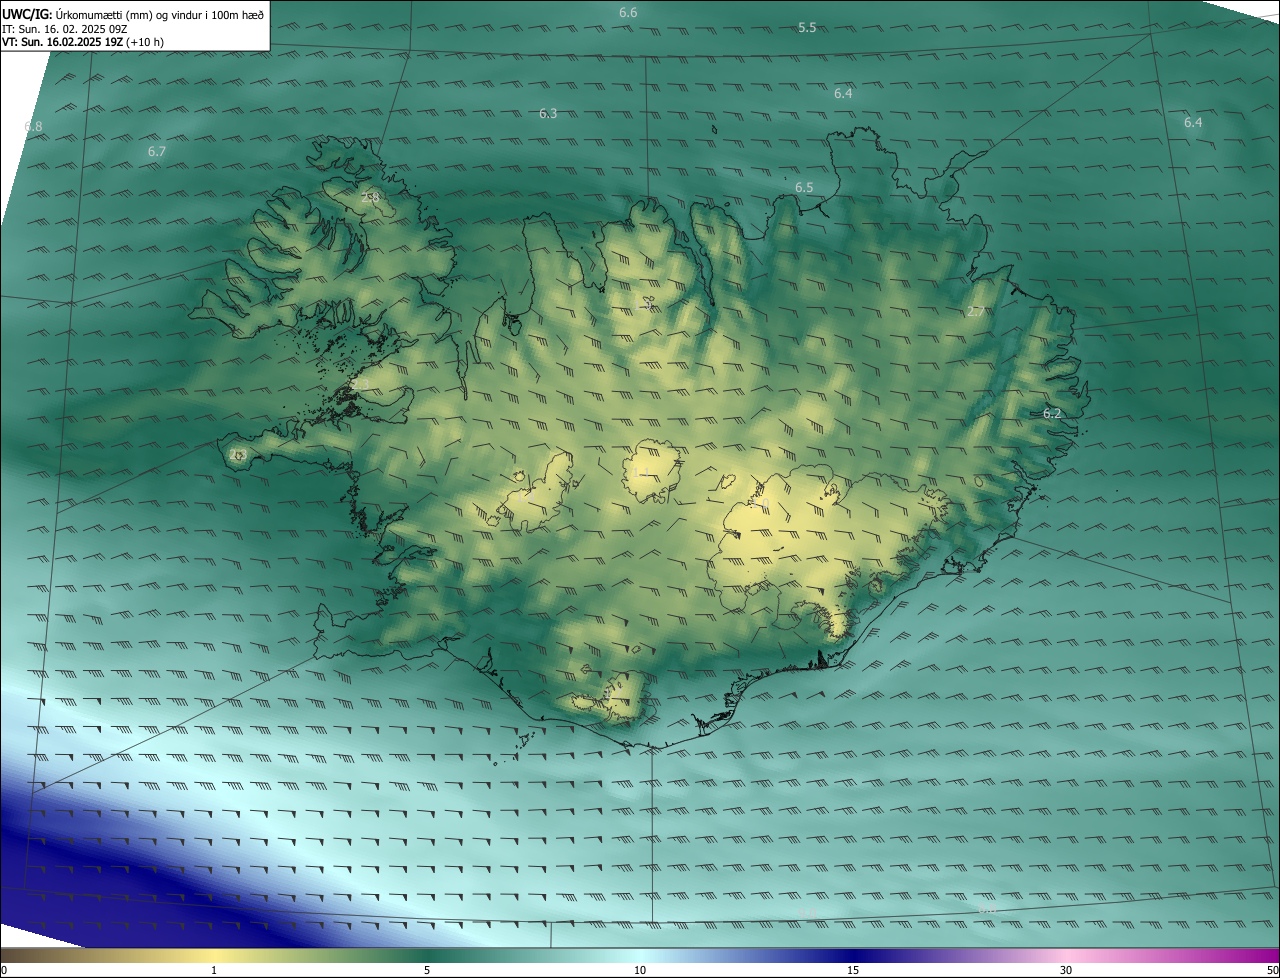Select the valid time line 'VT: Sun. 16.02.2025 19Z (+10 h)'
Screen dimensions: 1280x978
[83, 42]
